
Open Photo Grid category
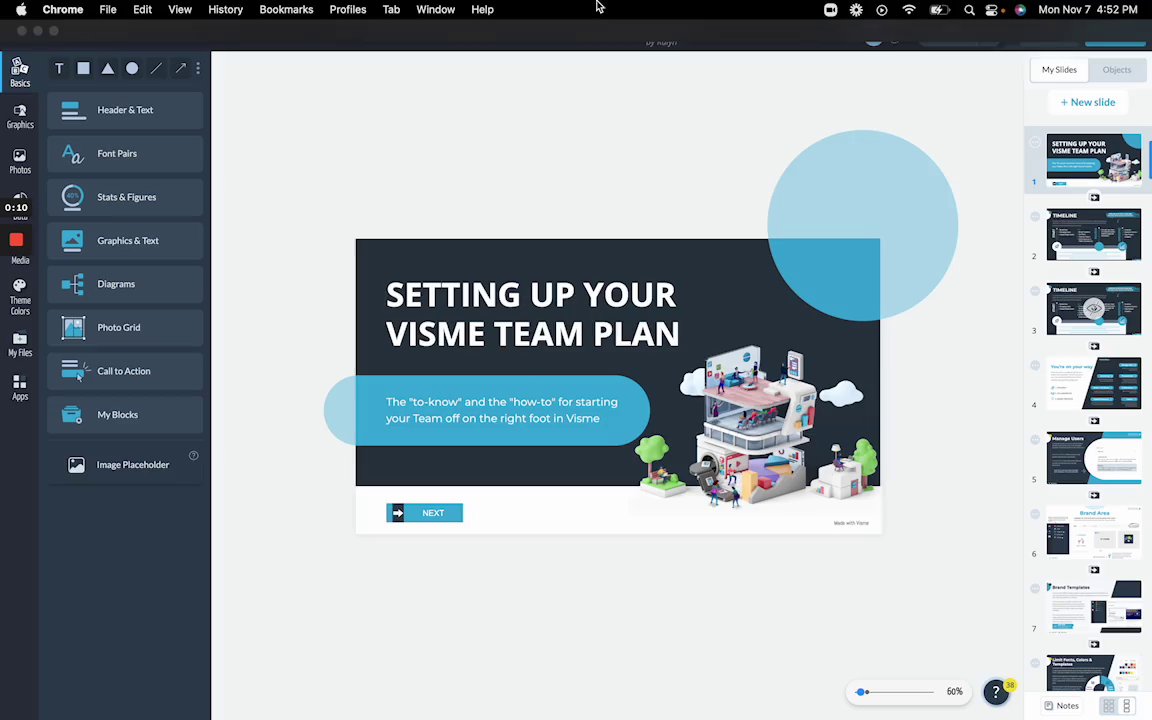tap(125, 328)
